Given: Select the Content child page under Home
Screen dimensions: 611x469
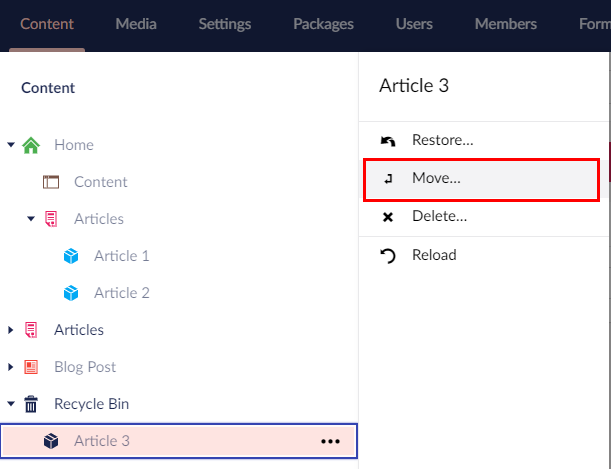Looking at the screenshot, I should pyautogui.click(x=101, y=182).
